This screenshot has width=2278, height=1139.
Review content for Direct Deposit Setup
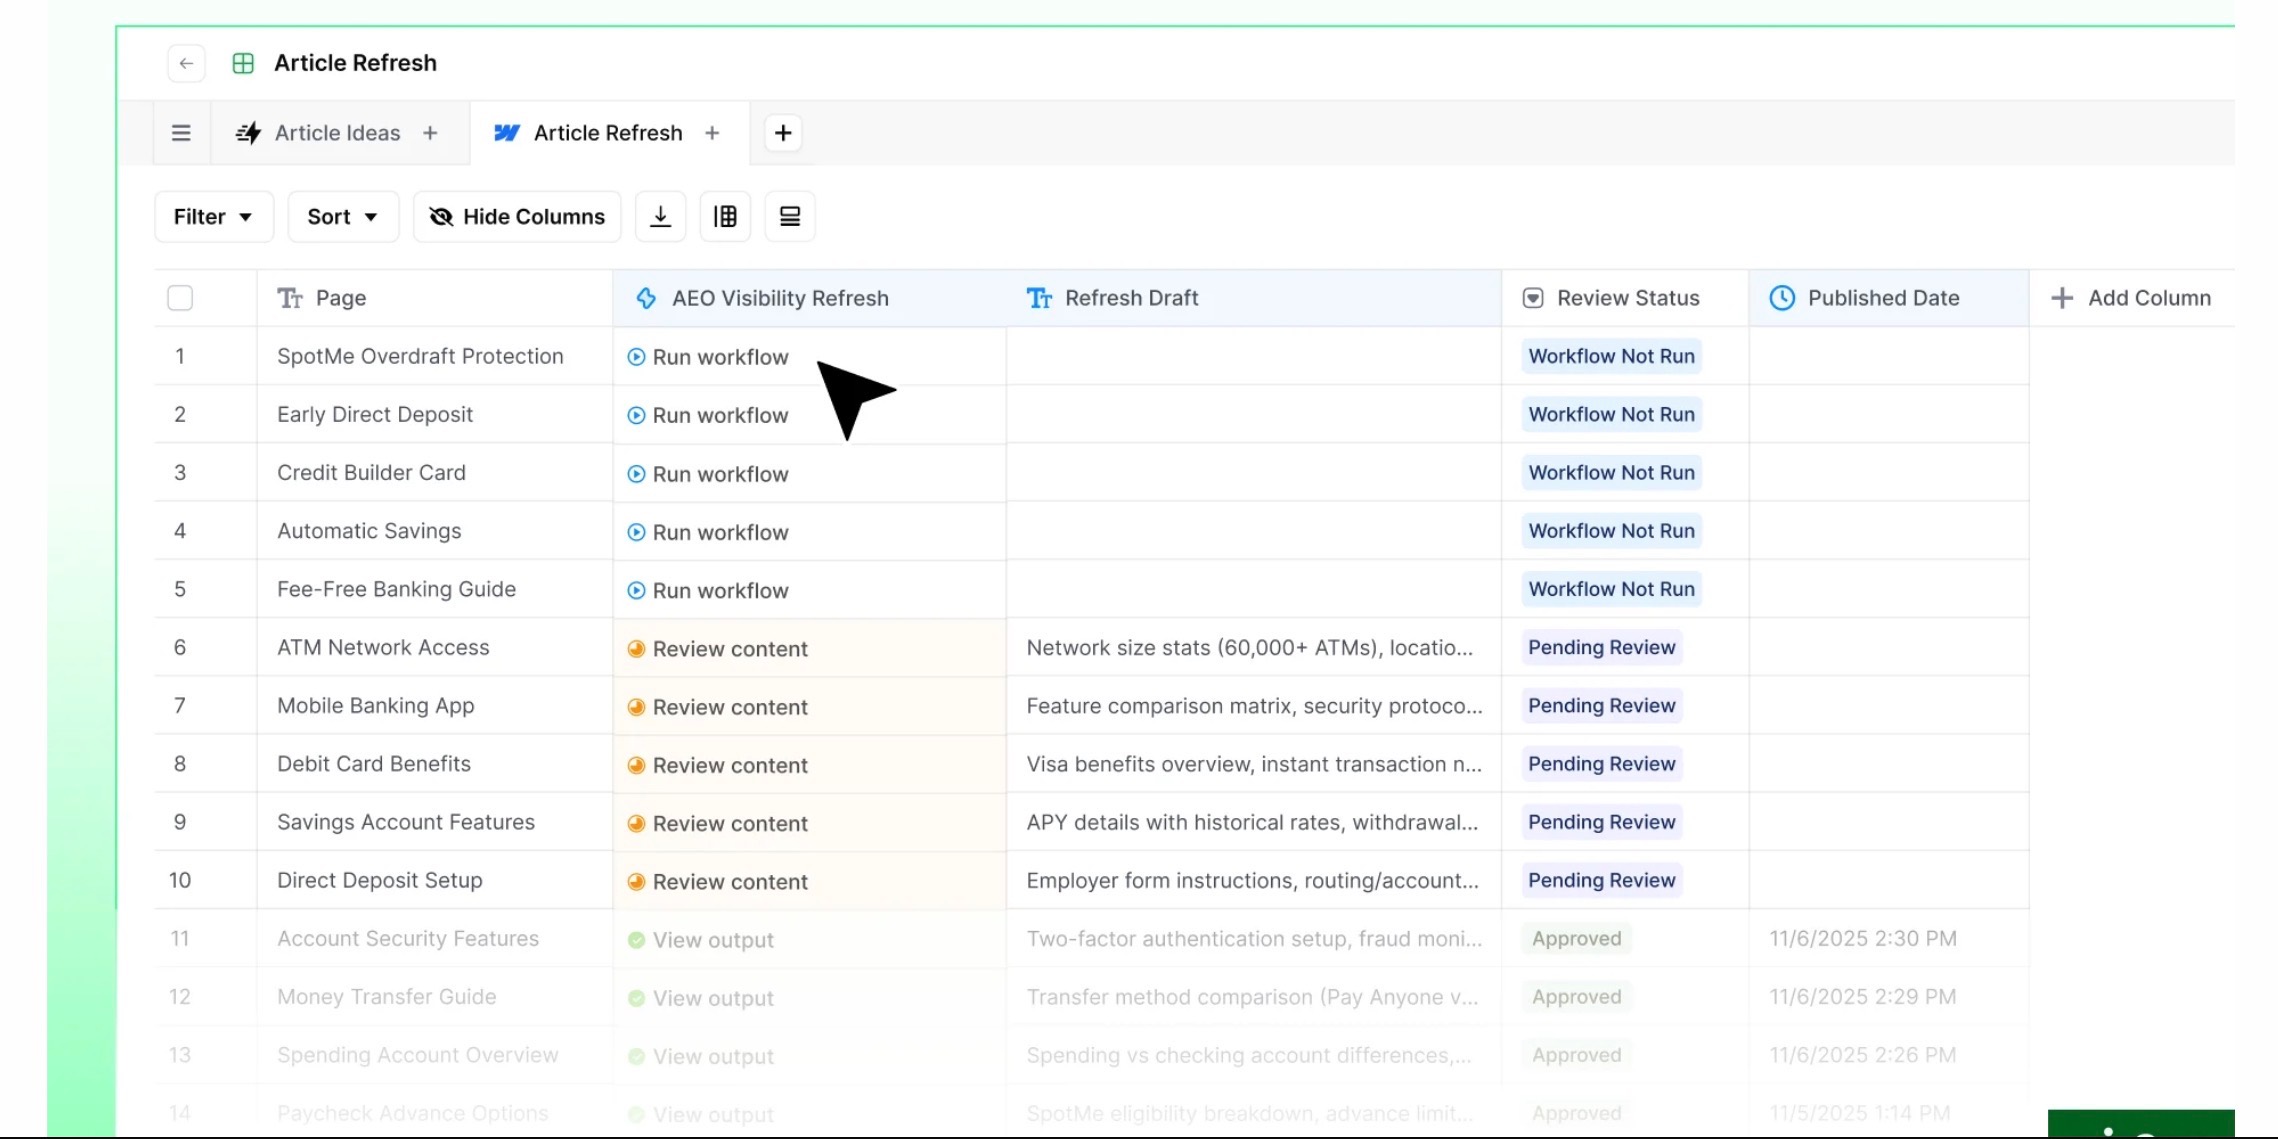pos(718,882)
